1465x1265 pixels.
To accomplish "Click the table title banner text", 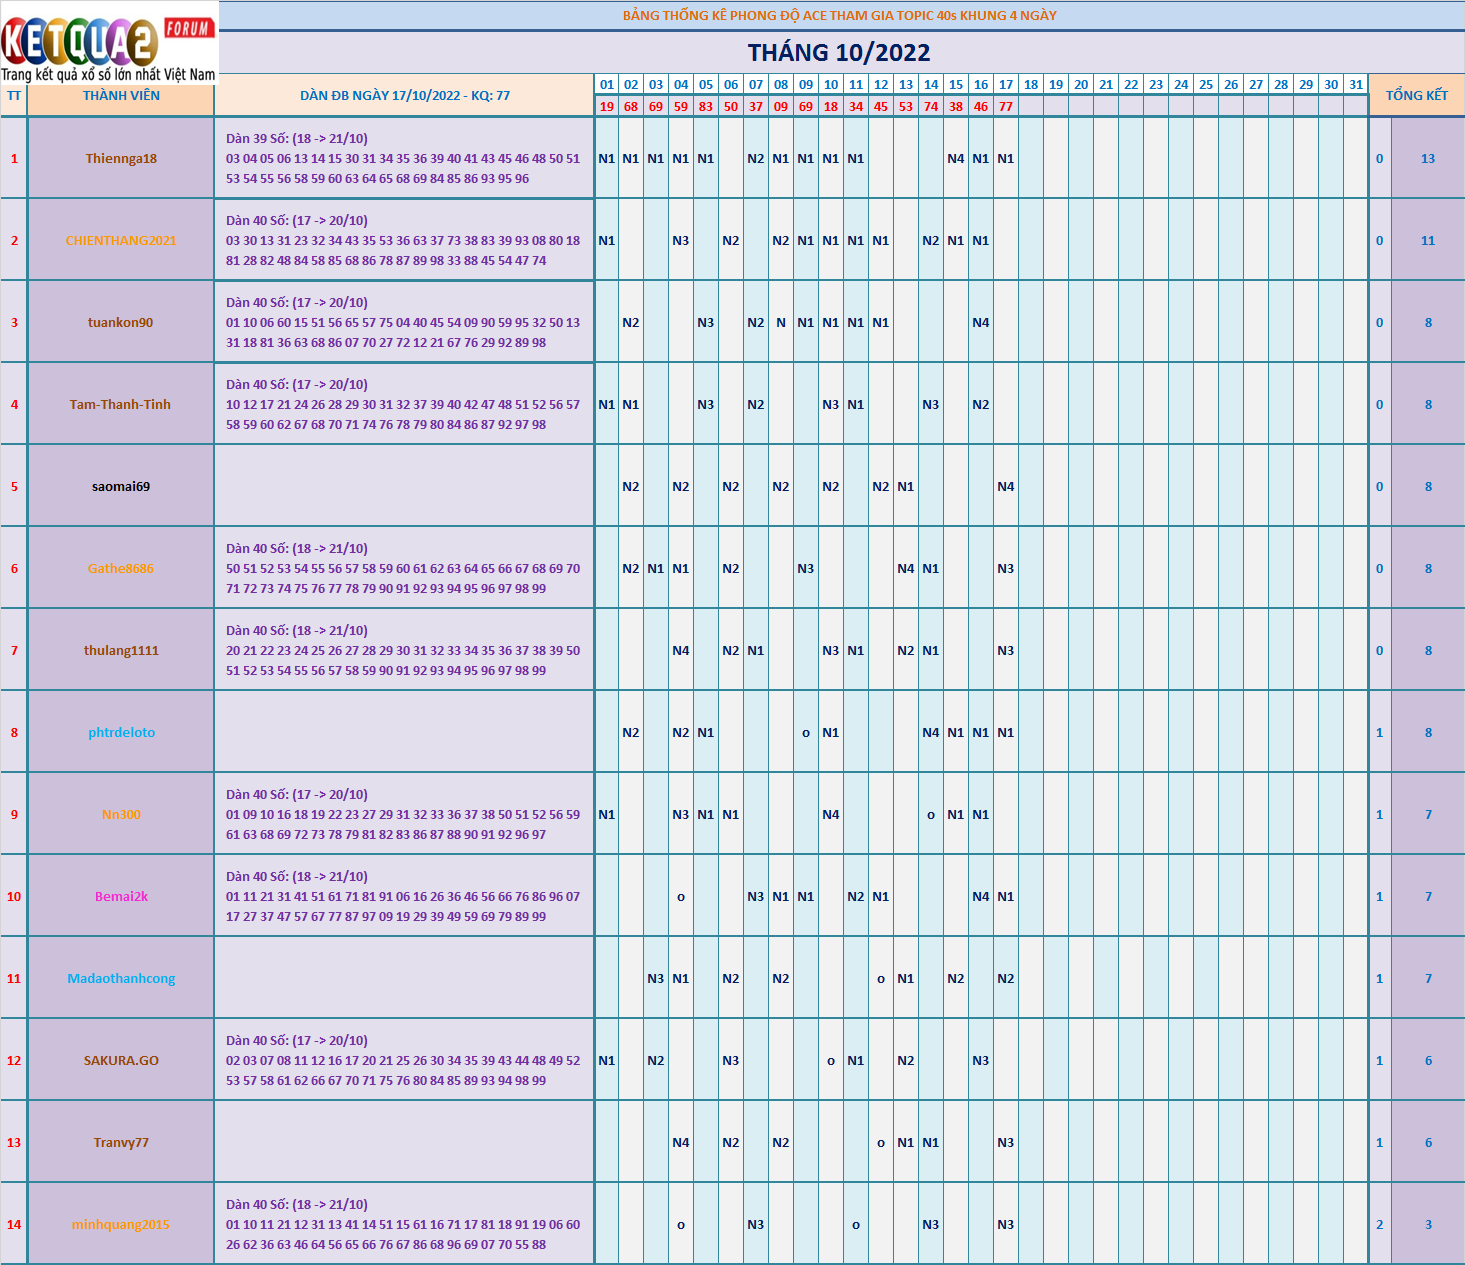I will 839,16.
